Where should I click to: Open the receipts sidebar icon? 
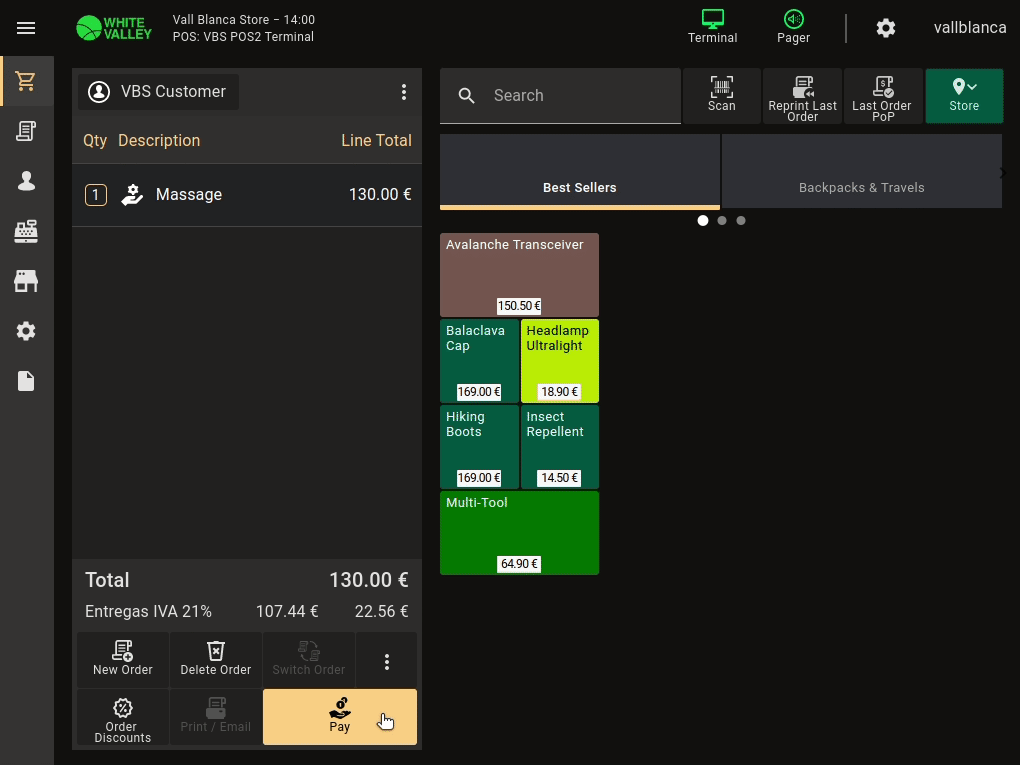pyautogui.click(x=26, y=131)
